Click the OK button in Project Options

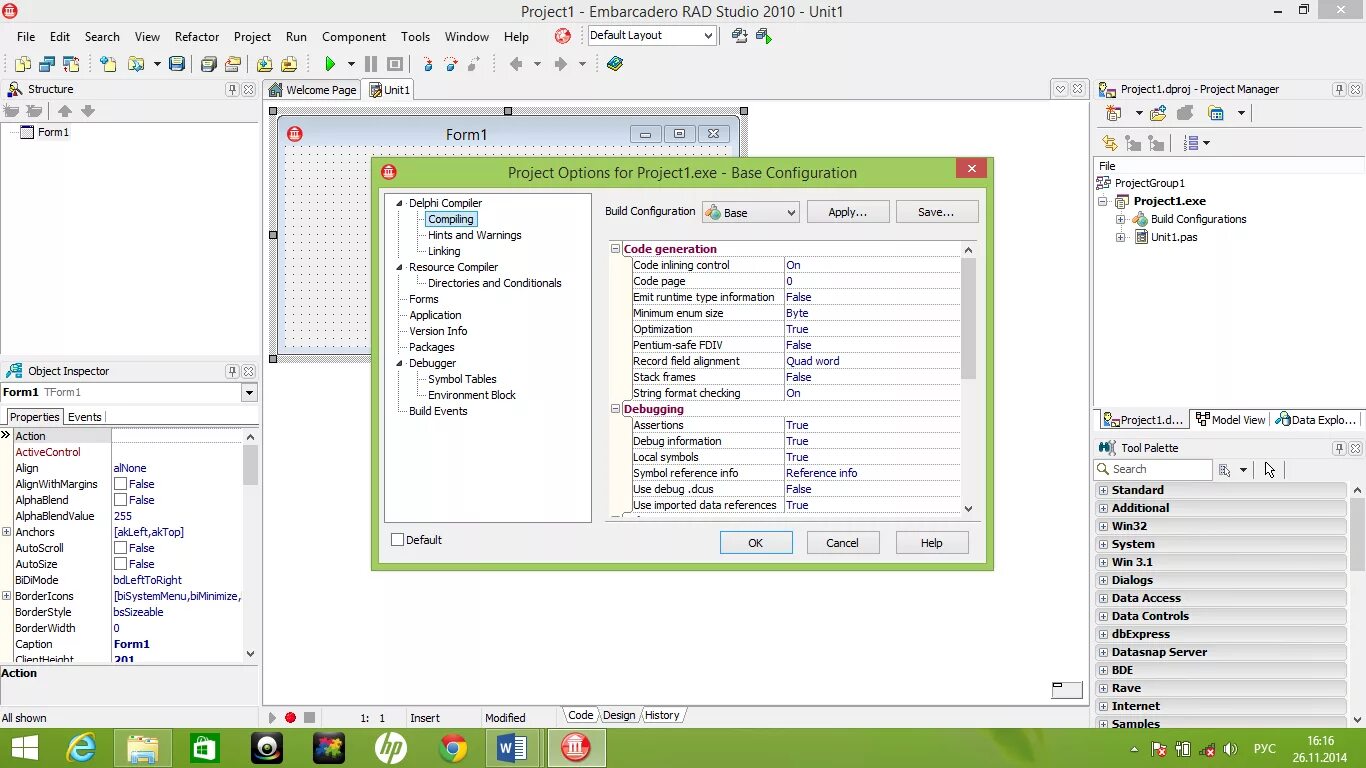click(756, 543)
